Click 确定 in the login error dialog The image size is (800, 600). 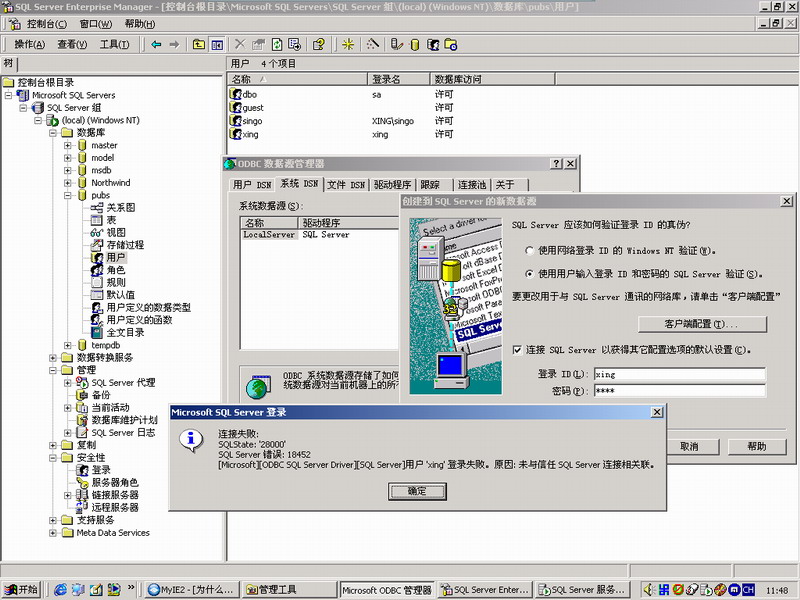tap(417, 491)
